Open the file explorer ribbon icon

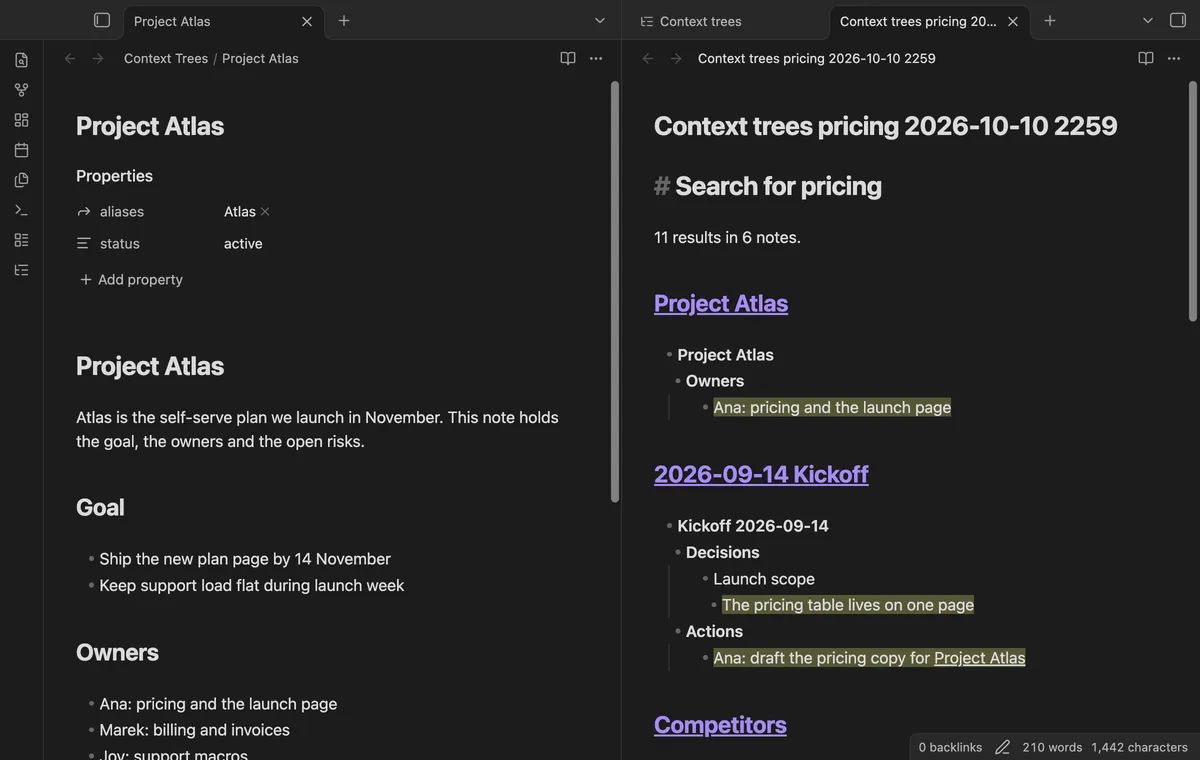21,60
